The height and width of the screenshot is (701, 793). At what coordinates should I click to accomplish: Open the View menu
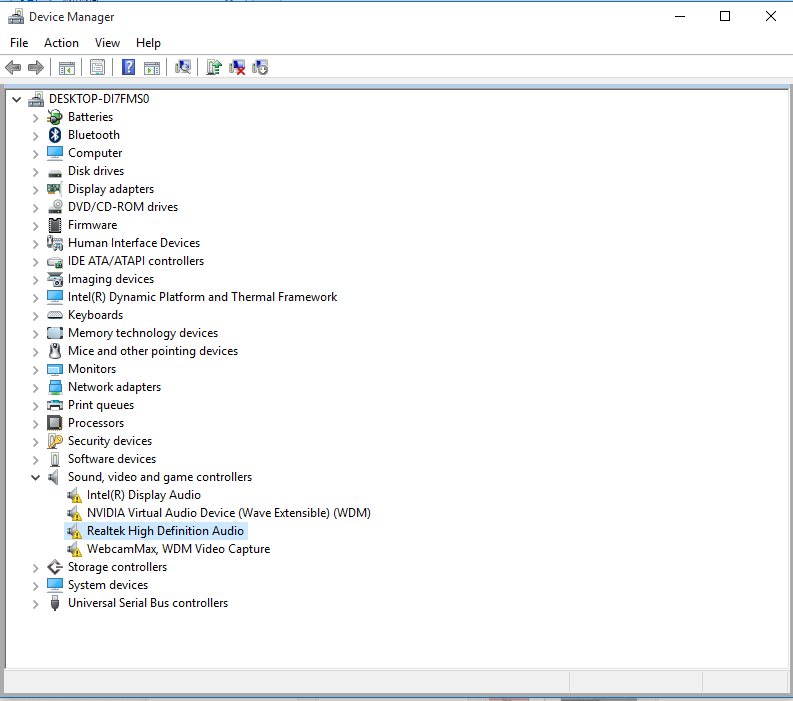pos(107,43)
